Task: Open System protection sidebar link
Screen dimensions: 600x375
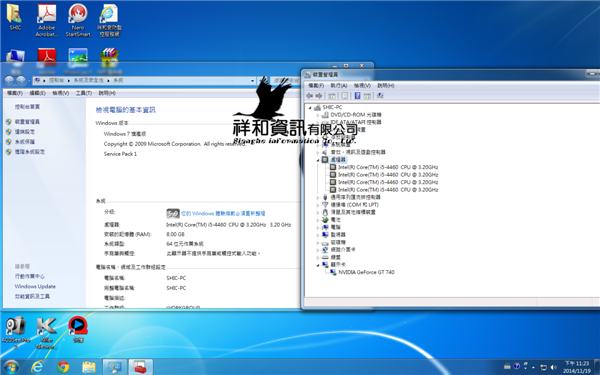Action: pyautogui.click(x=25, y=142)
